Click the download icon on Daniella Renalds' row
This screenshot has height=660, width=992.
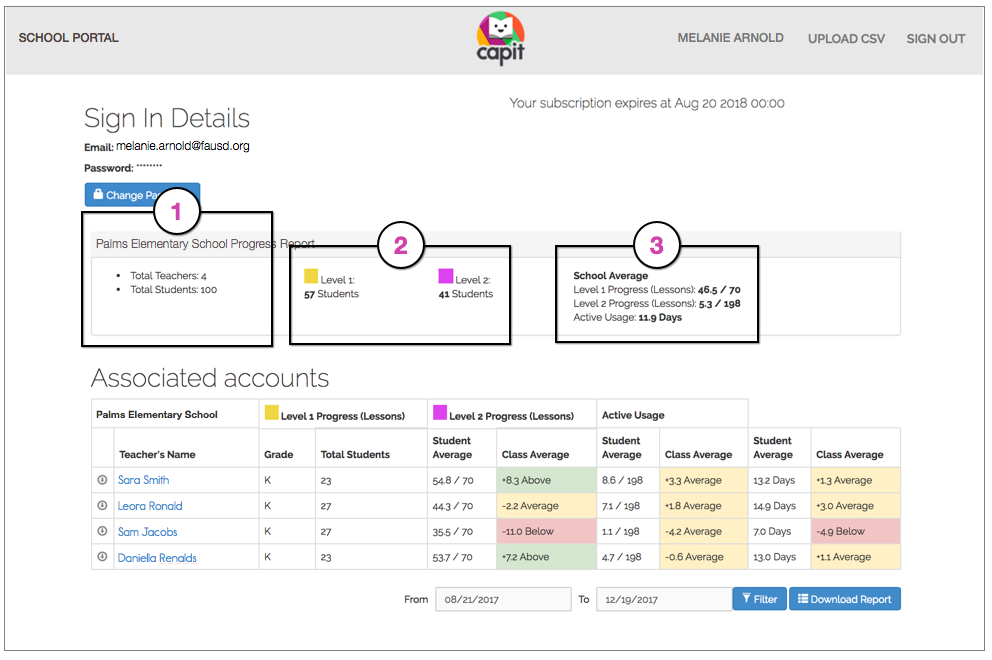click(x=103, y=557)
